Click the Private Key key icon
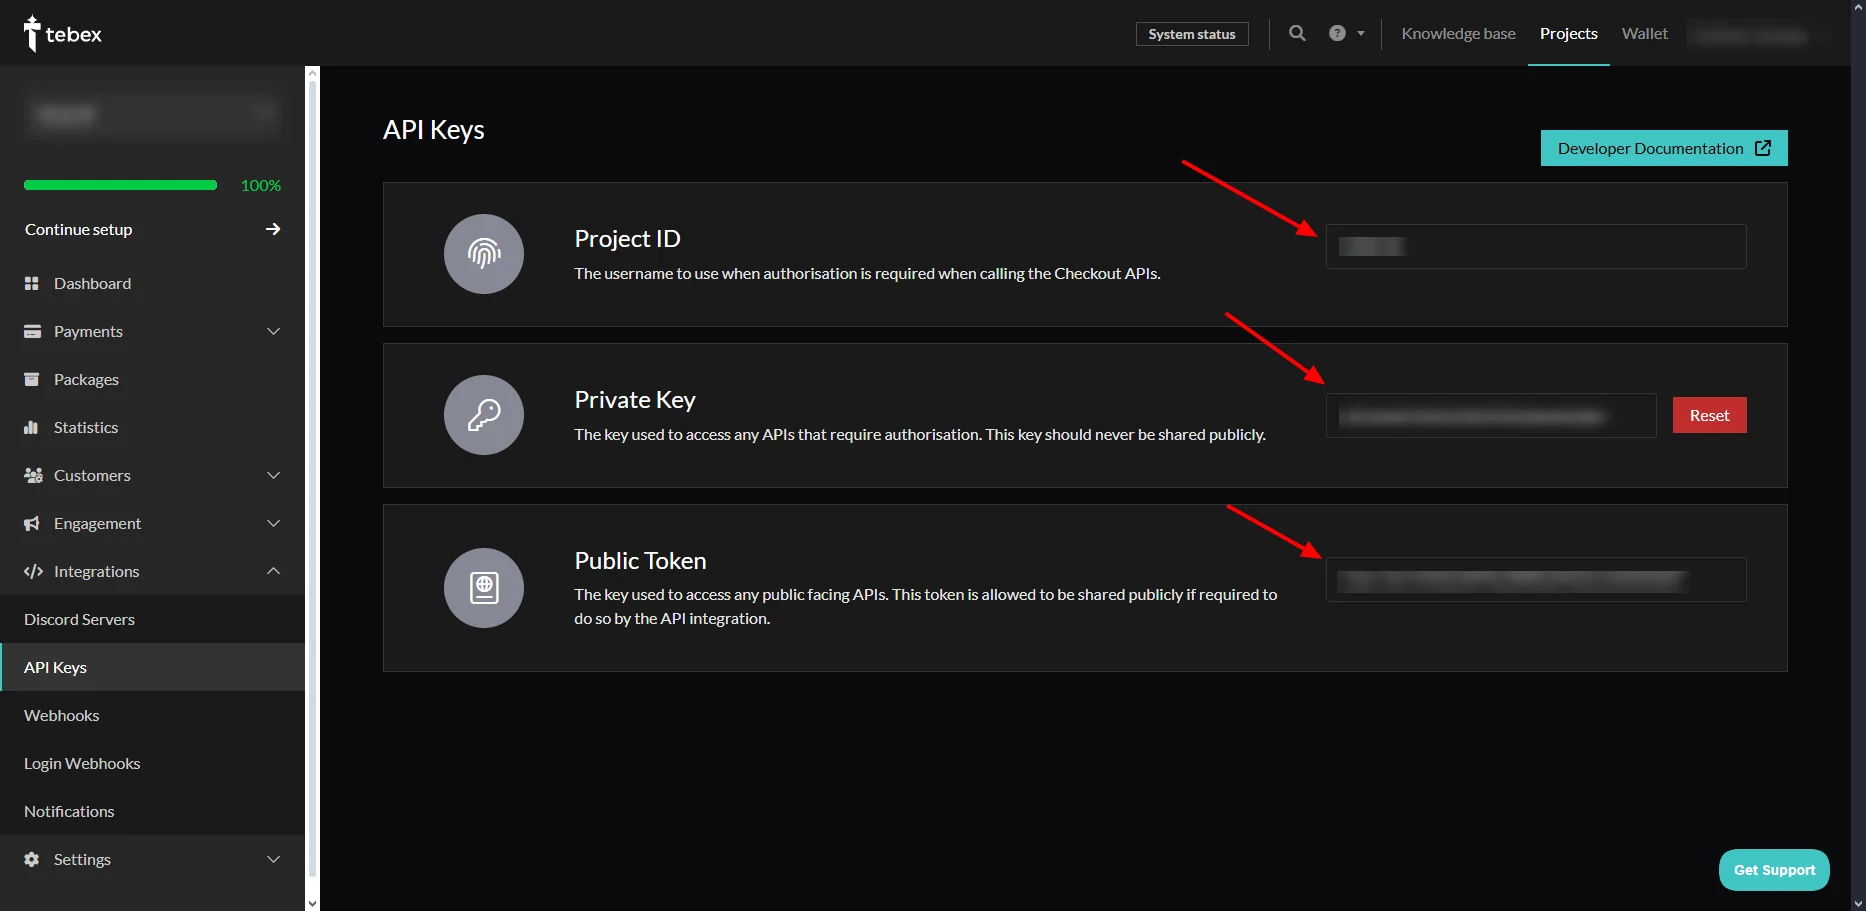 pos(484,415)
